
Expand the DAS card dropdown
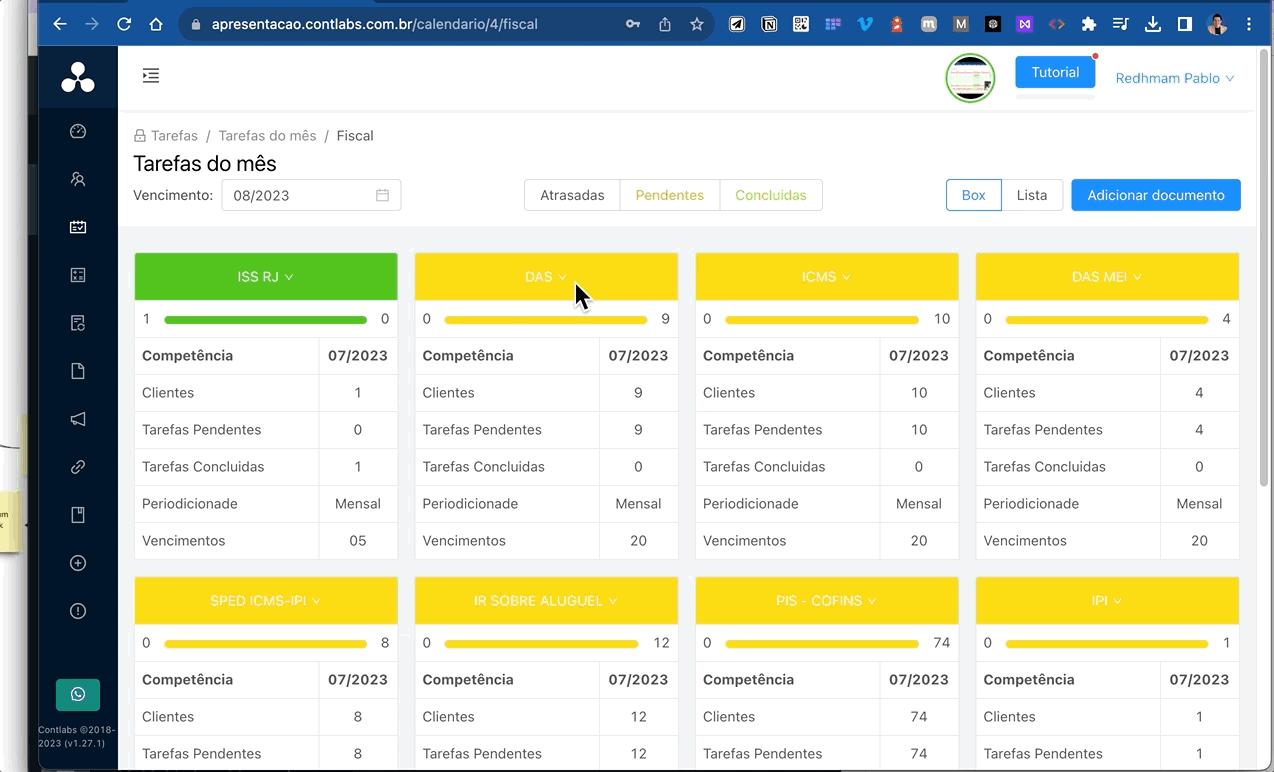(x=546, y=277)
